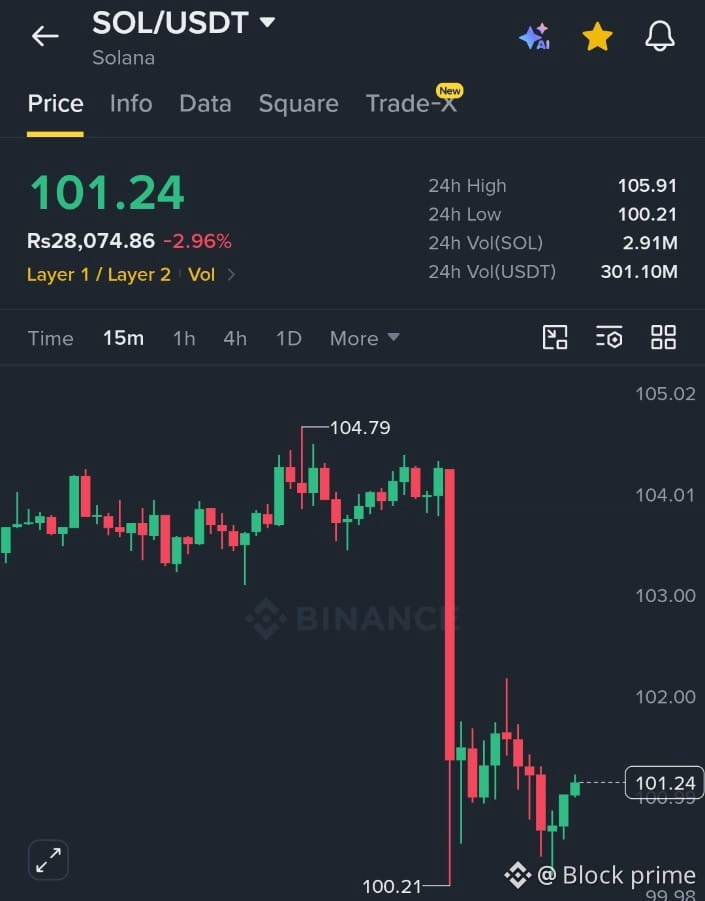Image resolution: width=705 pixels, height=901 pixels.
Task: Open the four-square grid layout icon
Action: (663, 337)
